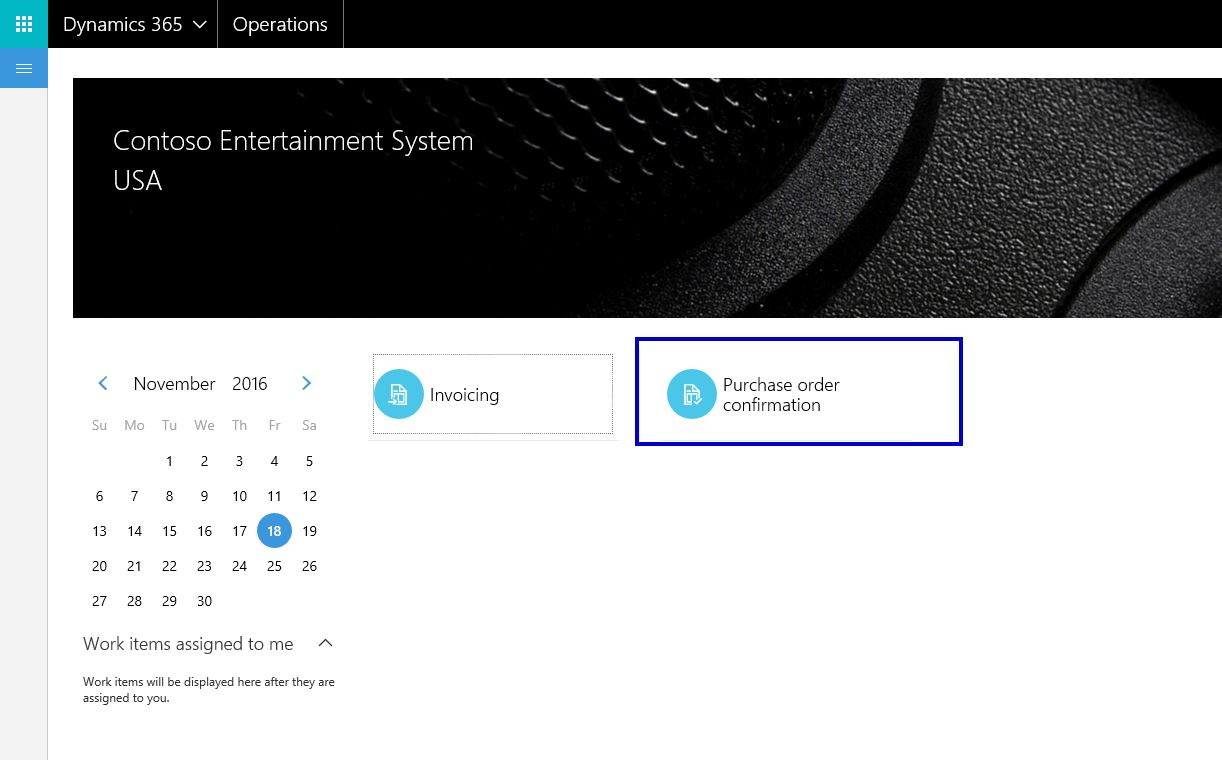Select the year 2016 in the calendar header
Viewport: 1222px width, 760px height.
[x=250, y=383]
